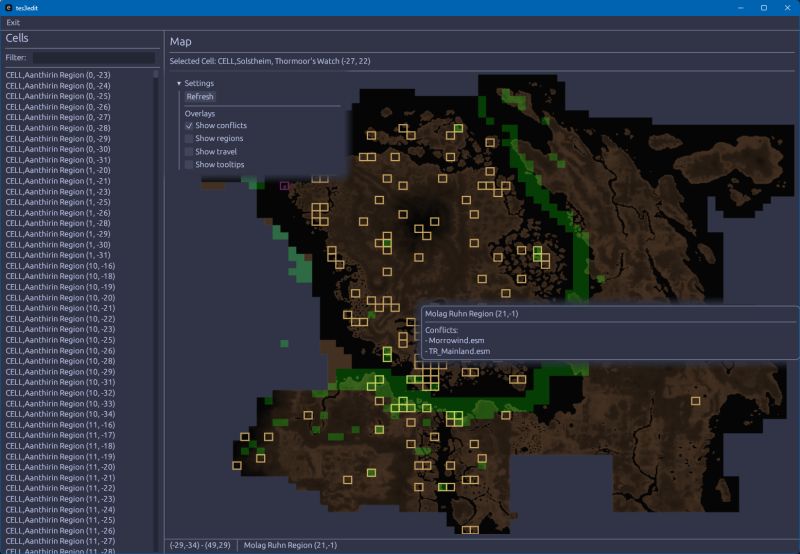
Task: Select CELL,Aanthirin Region (11, -17)
Action: pos(60,436)
